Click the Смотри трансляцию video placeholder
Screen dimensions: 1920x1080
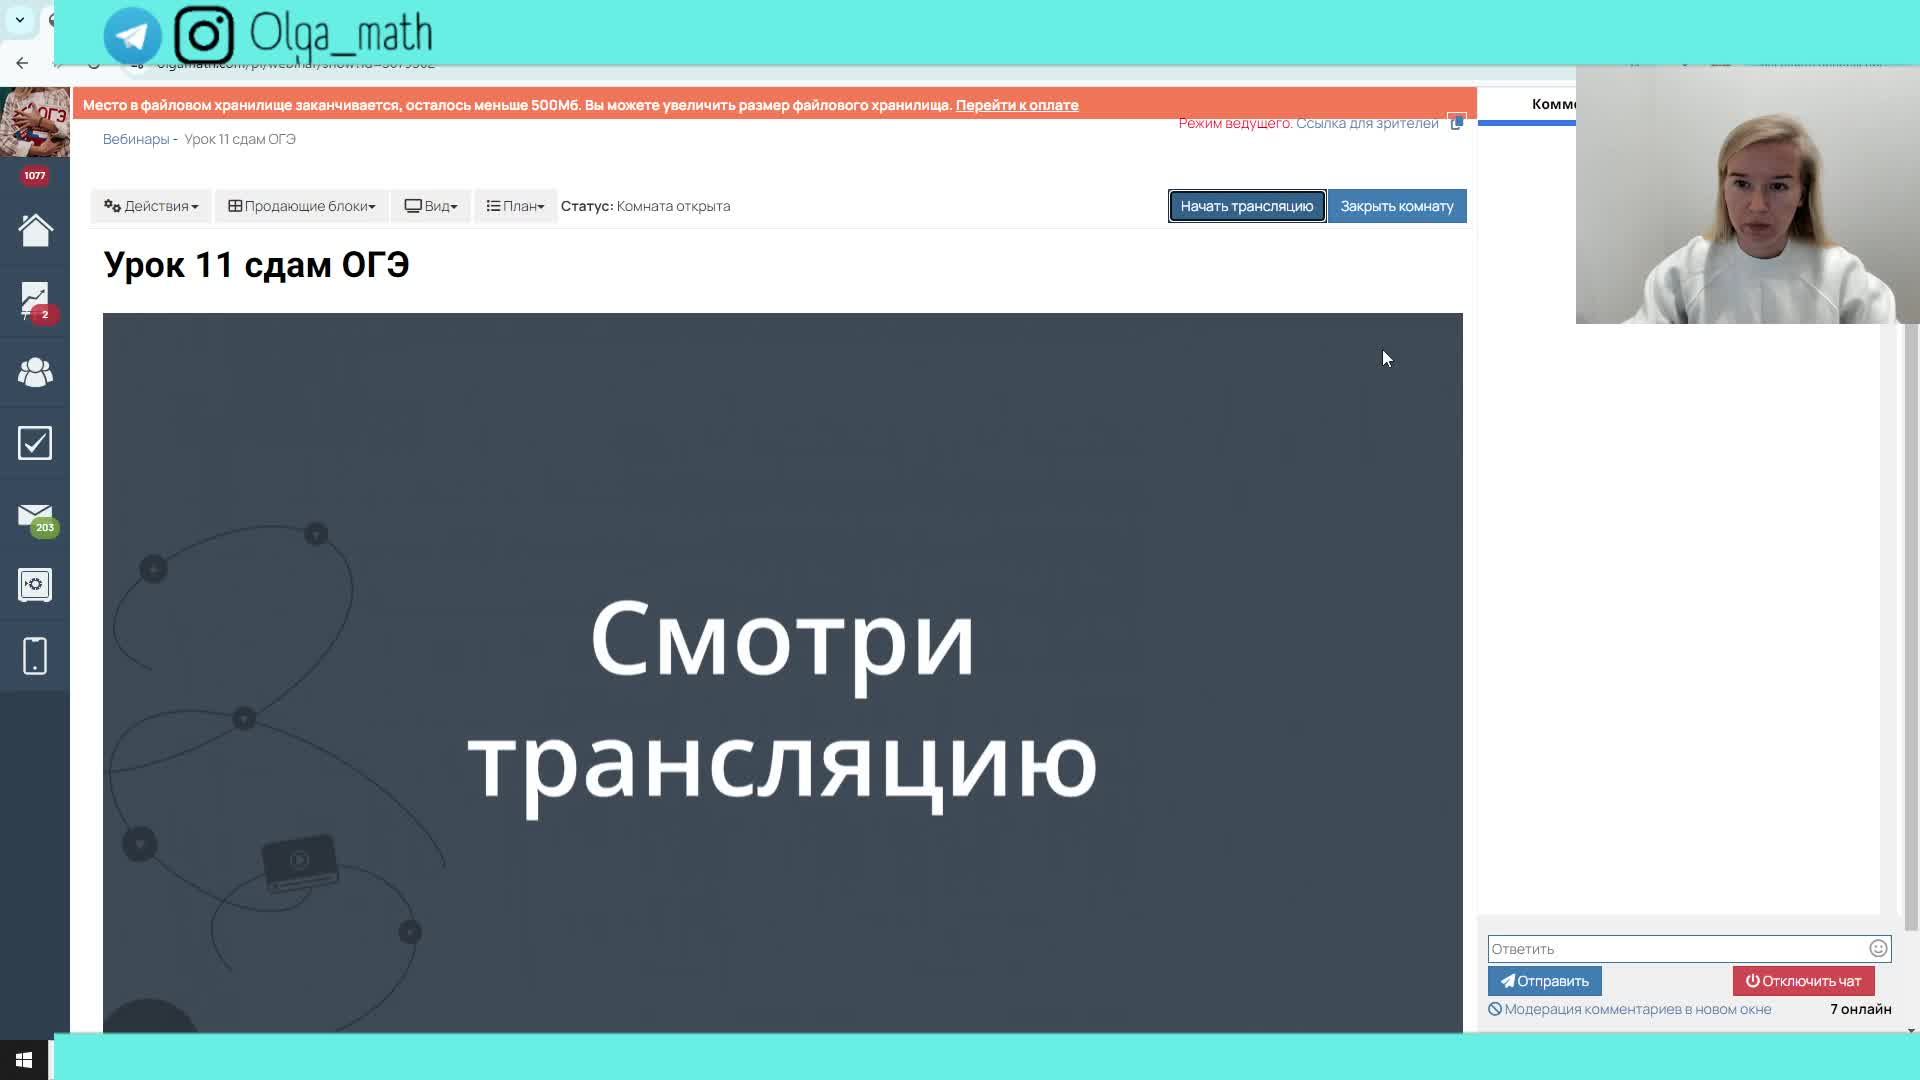click(782, 672)
